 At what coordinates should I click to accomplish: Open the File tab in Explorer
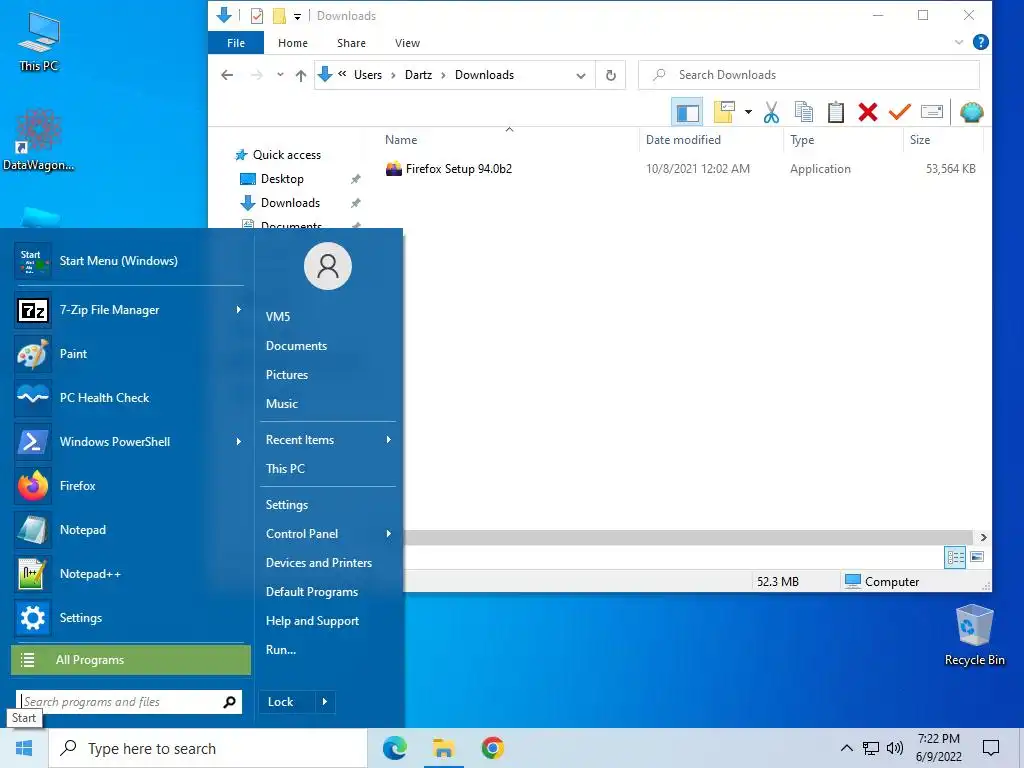click(x=236, y=43)
